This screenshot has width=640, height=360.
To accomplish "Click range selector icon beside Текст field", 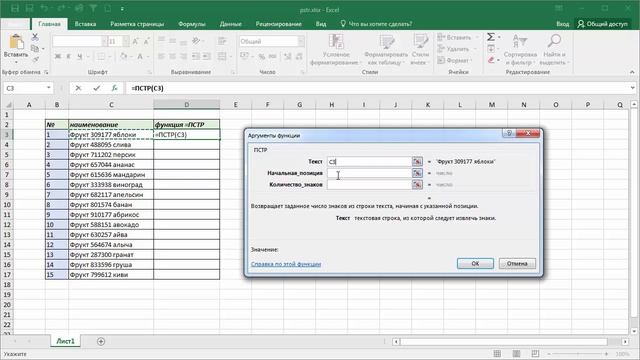I will coord(417,162).
